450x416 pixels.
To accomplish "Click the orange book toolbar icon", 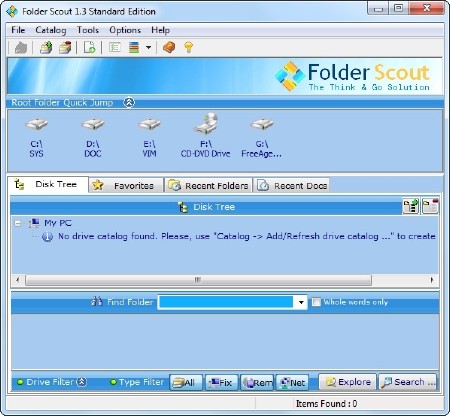I will (169, 47).
